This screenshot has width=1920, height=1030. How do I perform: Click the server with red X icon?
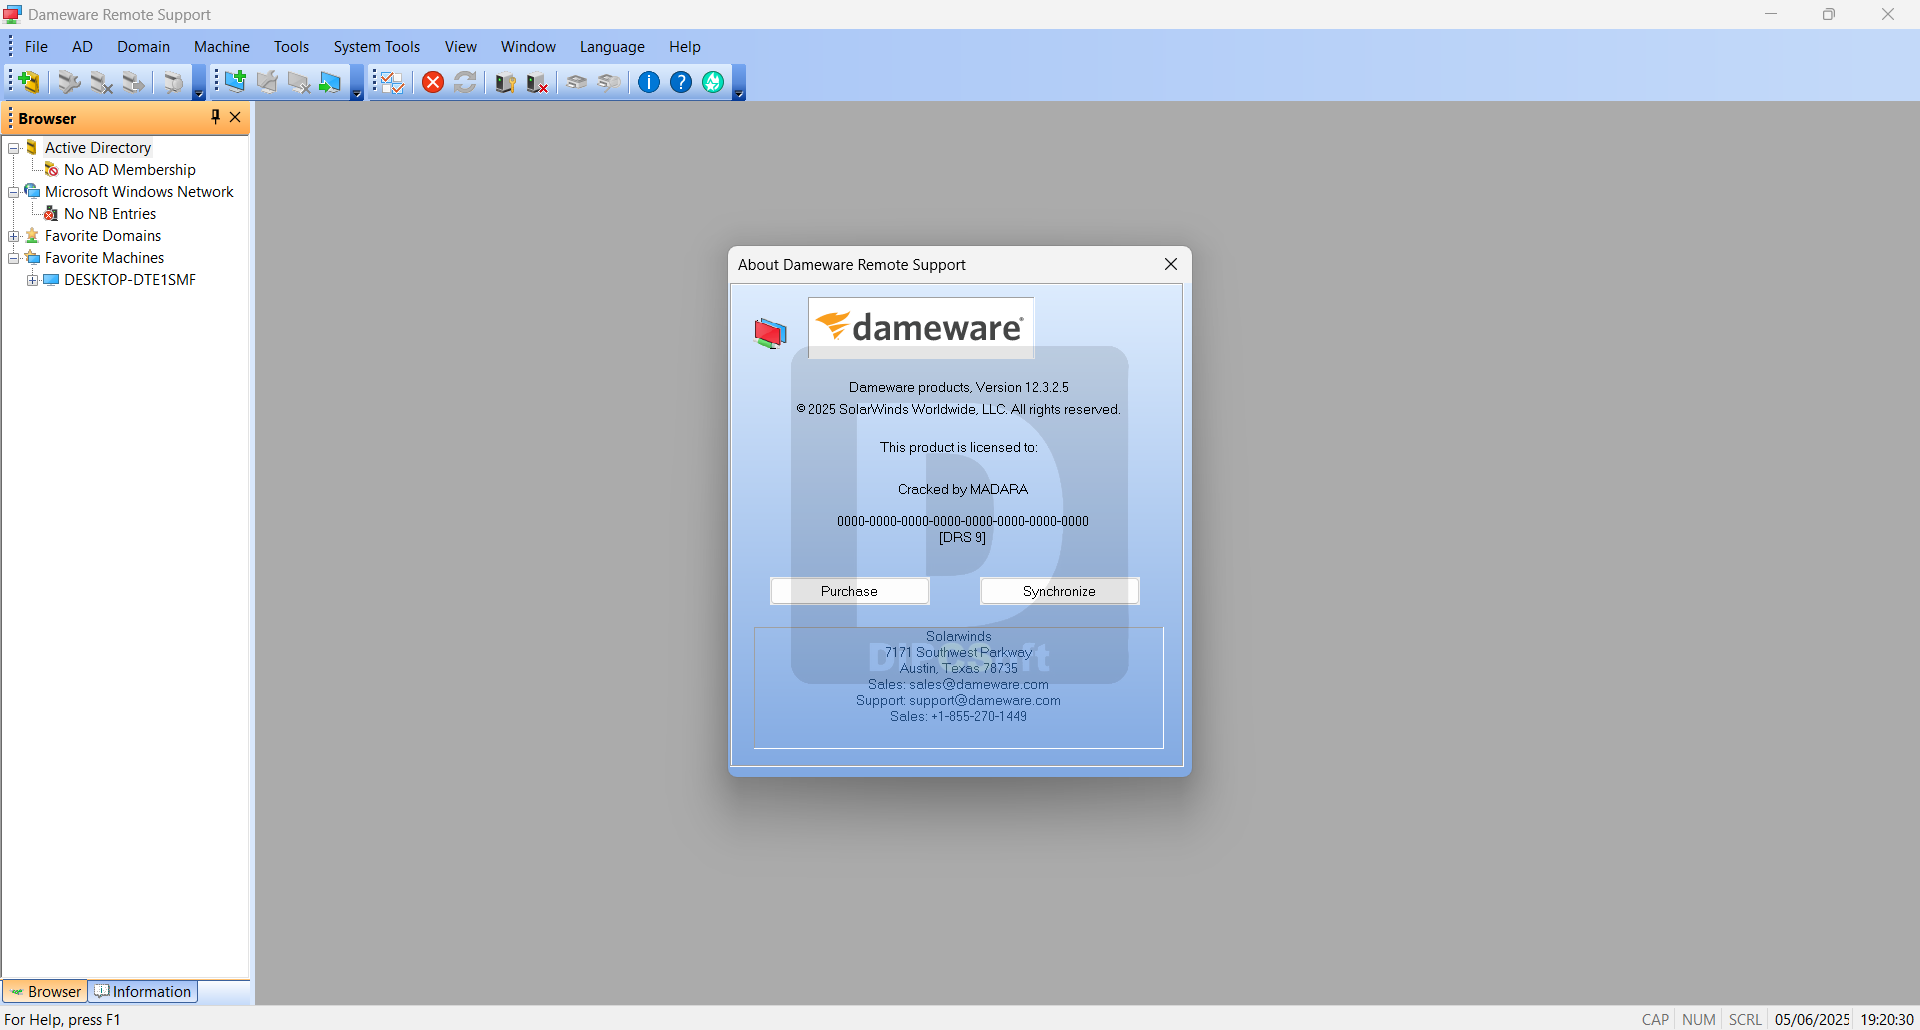pos(537,82)
